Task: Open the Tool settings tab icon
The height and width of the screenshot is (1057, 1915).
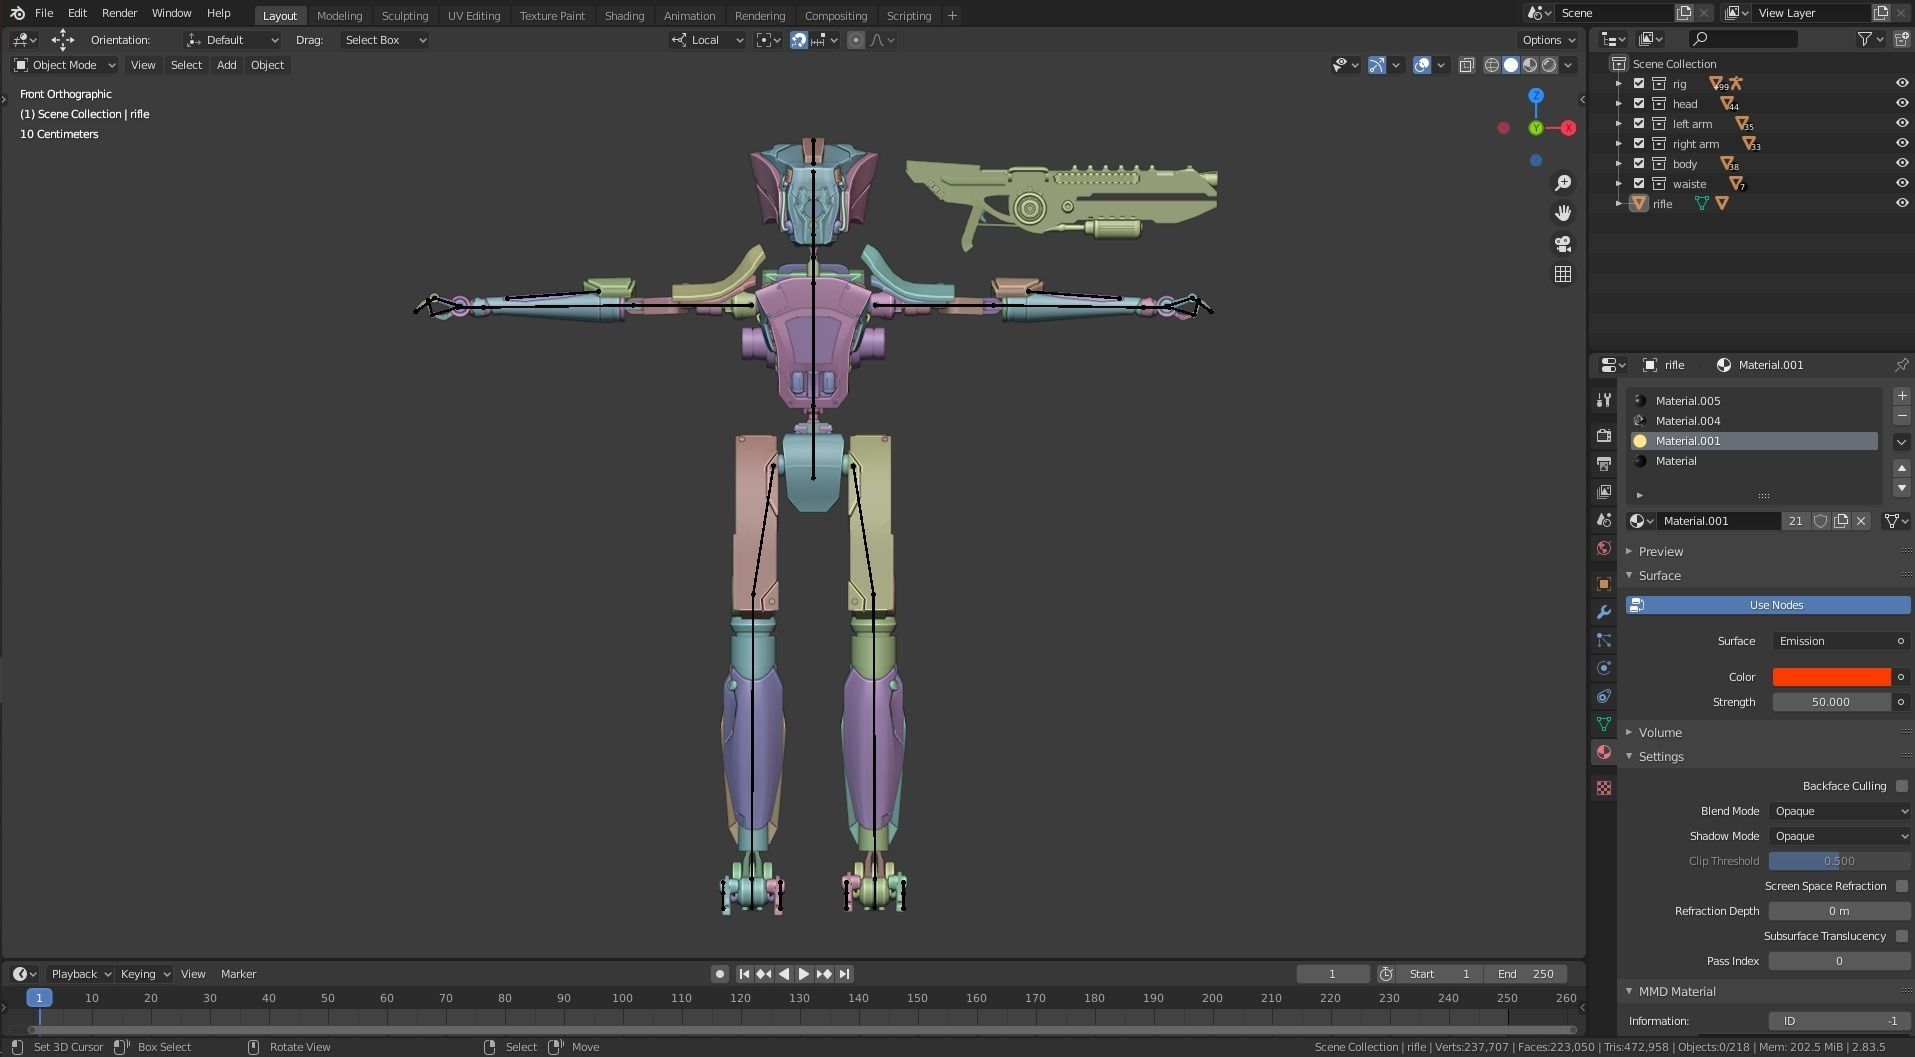Action: pyautogui.click(x=1604, y=400)
